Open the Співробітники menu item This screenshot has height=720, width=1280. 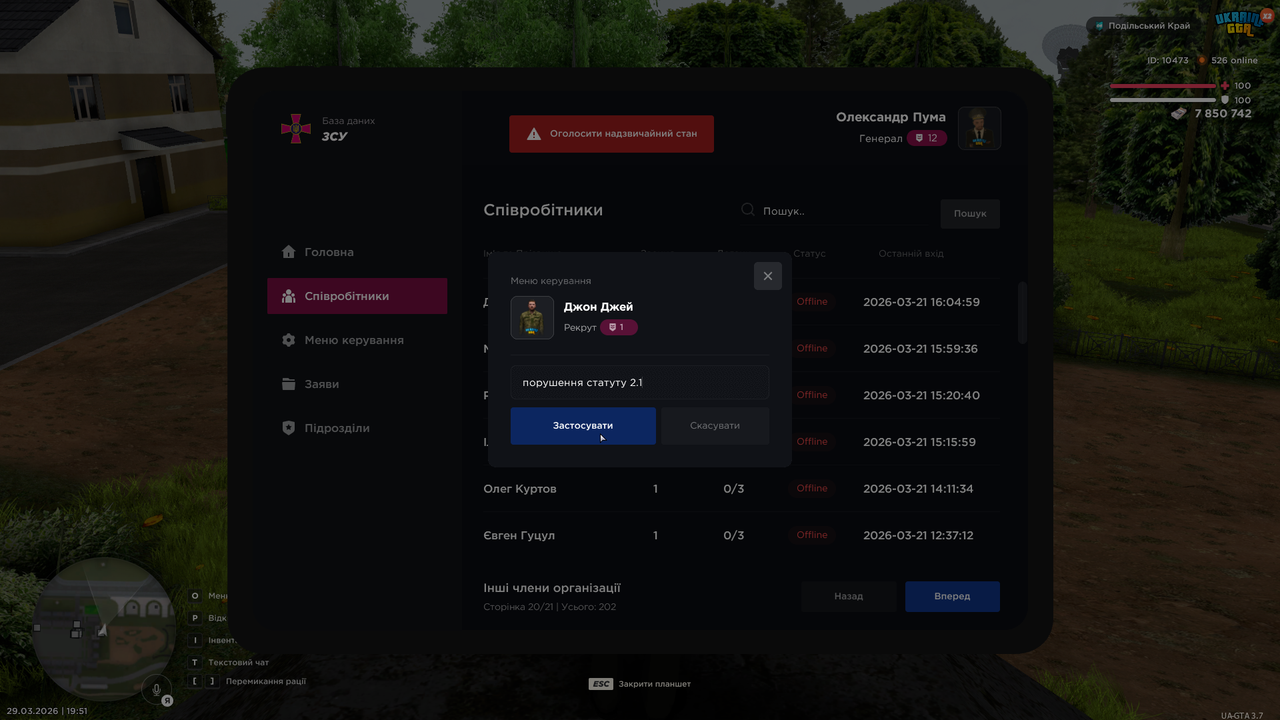(357, 296)
